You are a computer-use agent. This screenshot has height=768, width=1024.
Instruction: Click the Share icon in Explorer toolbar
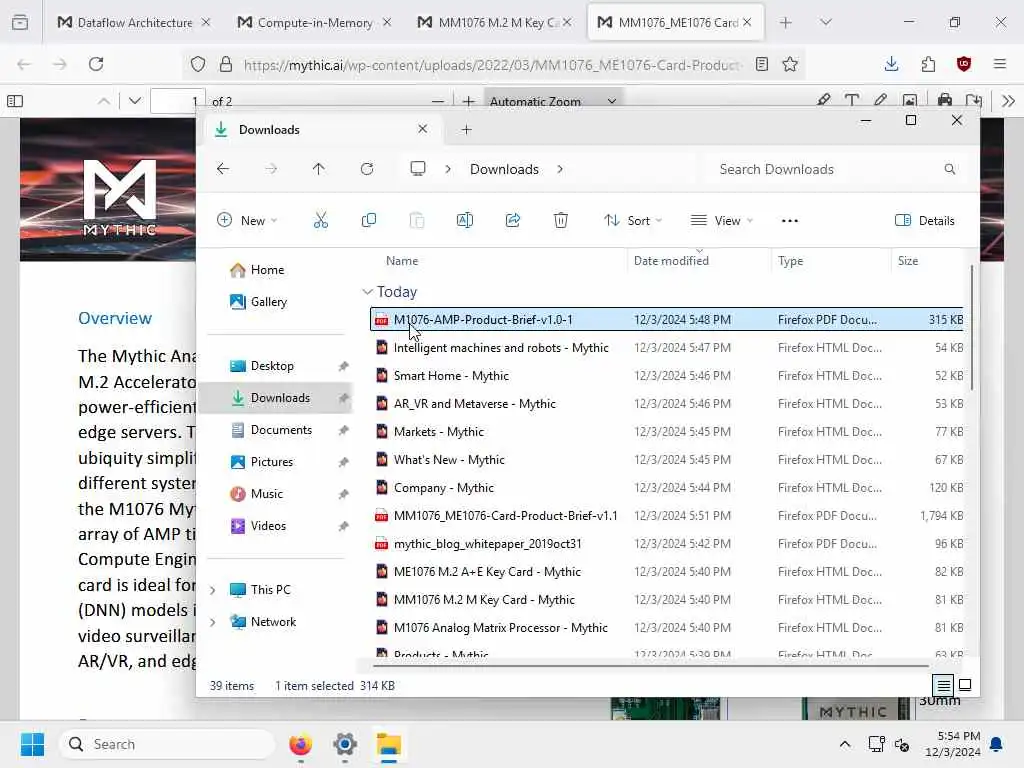pyautogui.click(x=513, y=221)
